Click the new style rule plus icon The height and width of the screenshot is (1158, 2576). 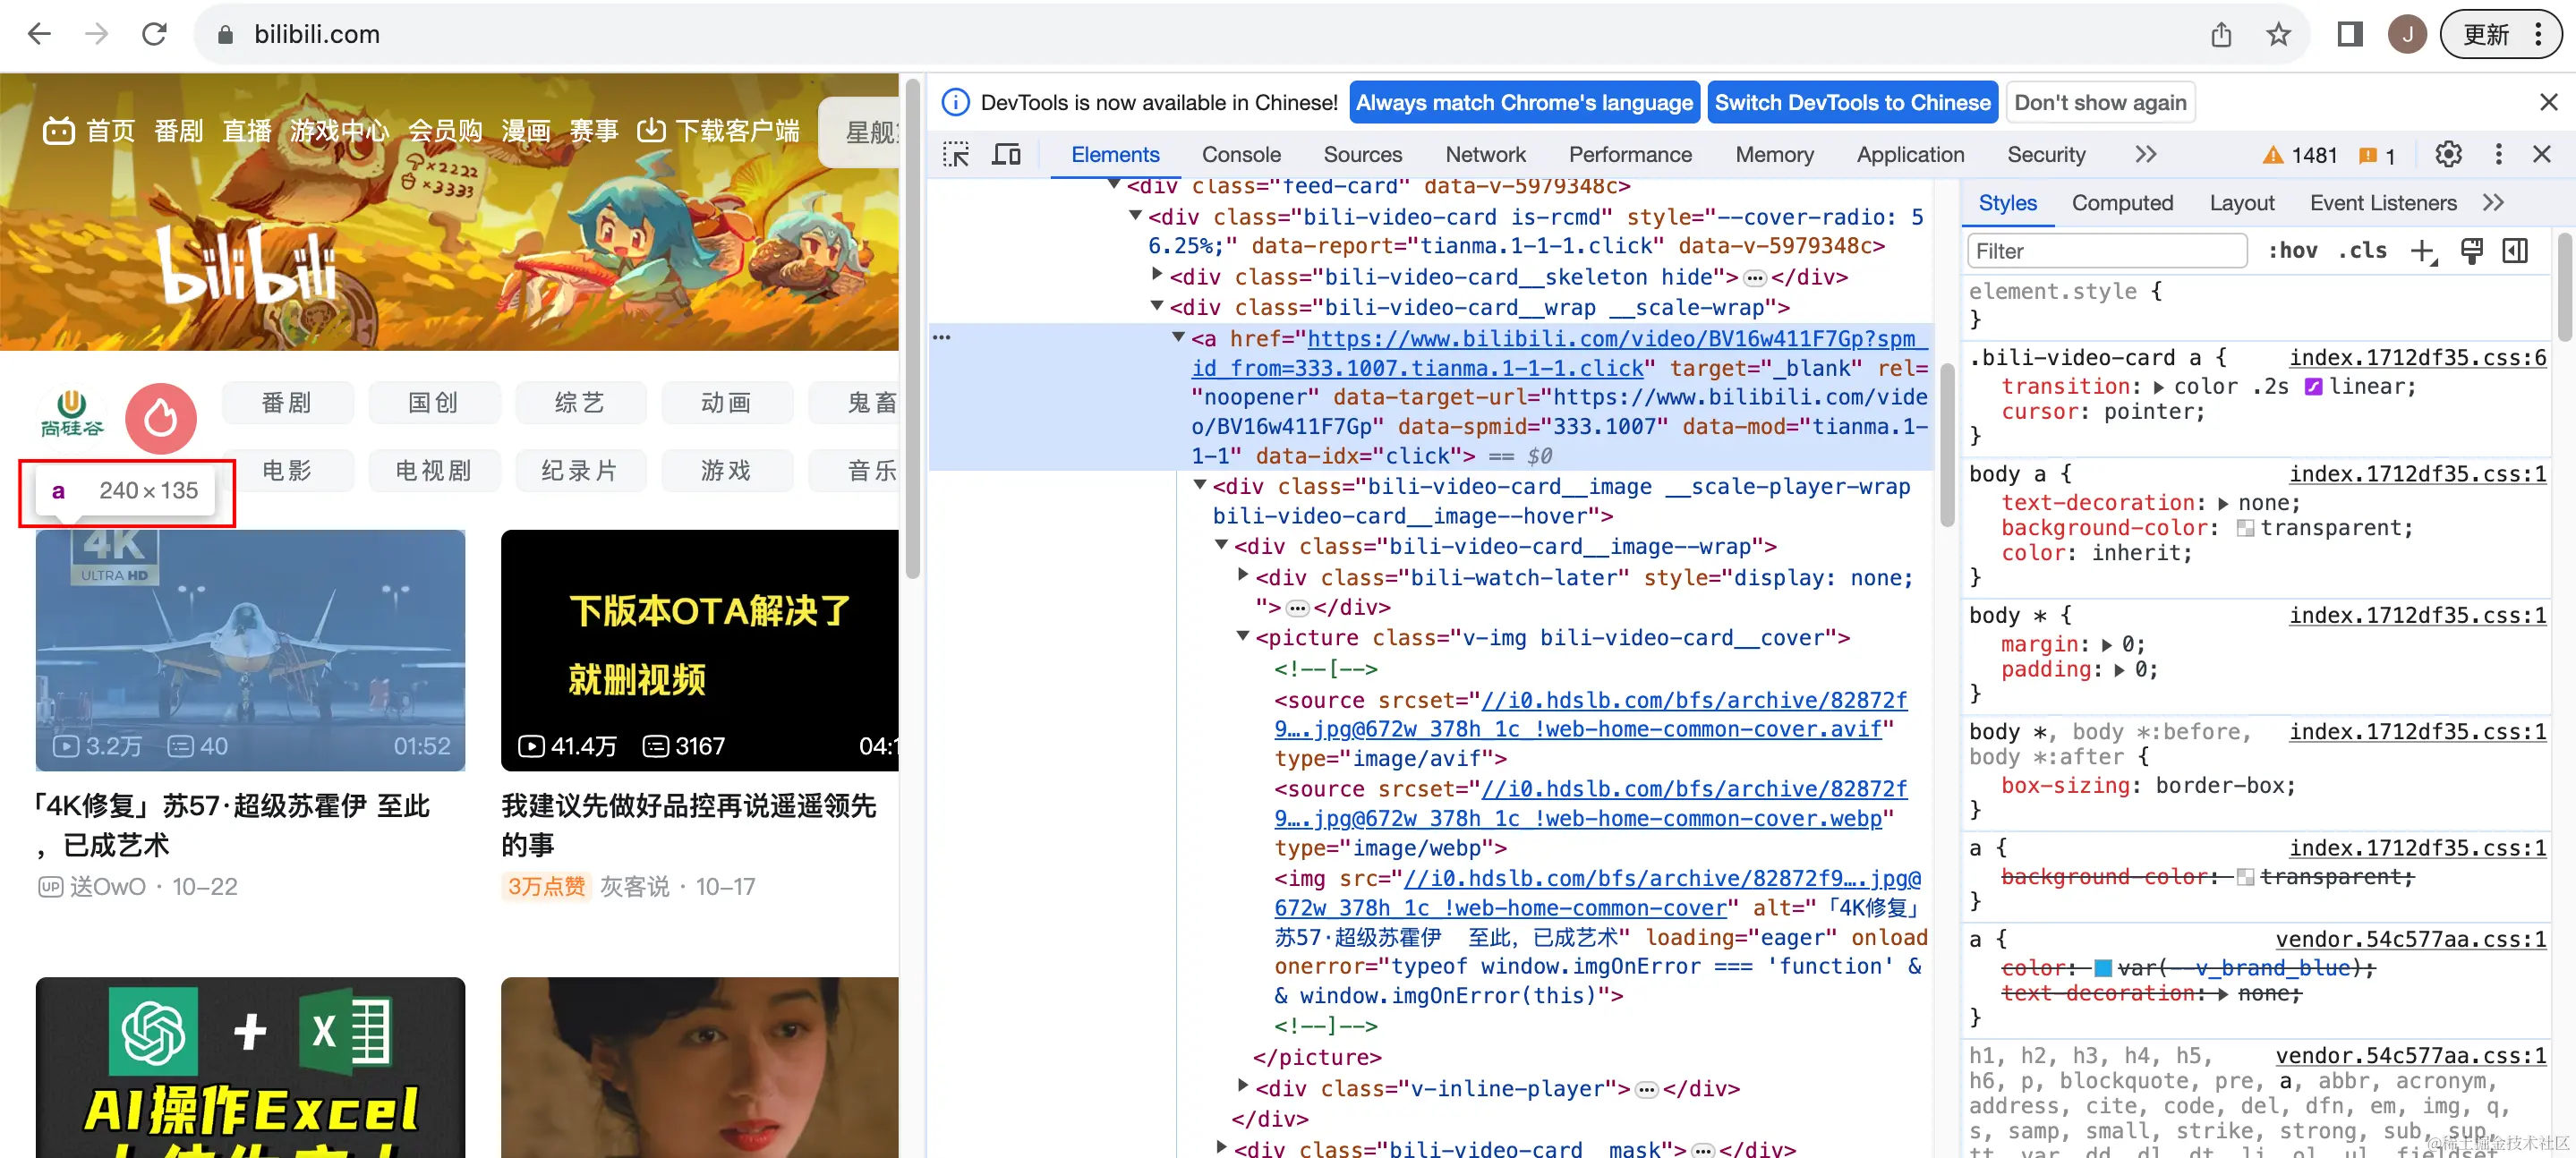(2422, 251)
